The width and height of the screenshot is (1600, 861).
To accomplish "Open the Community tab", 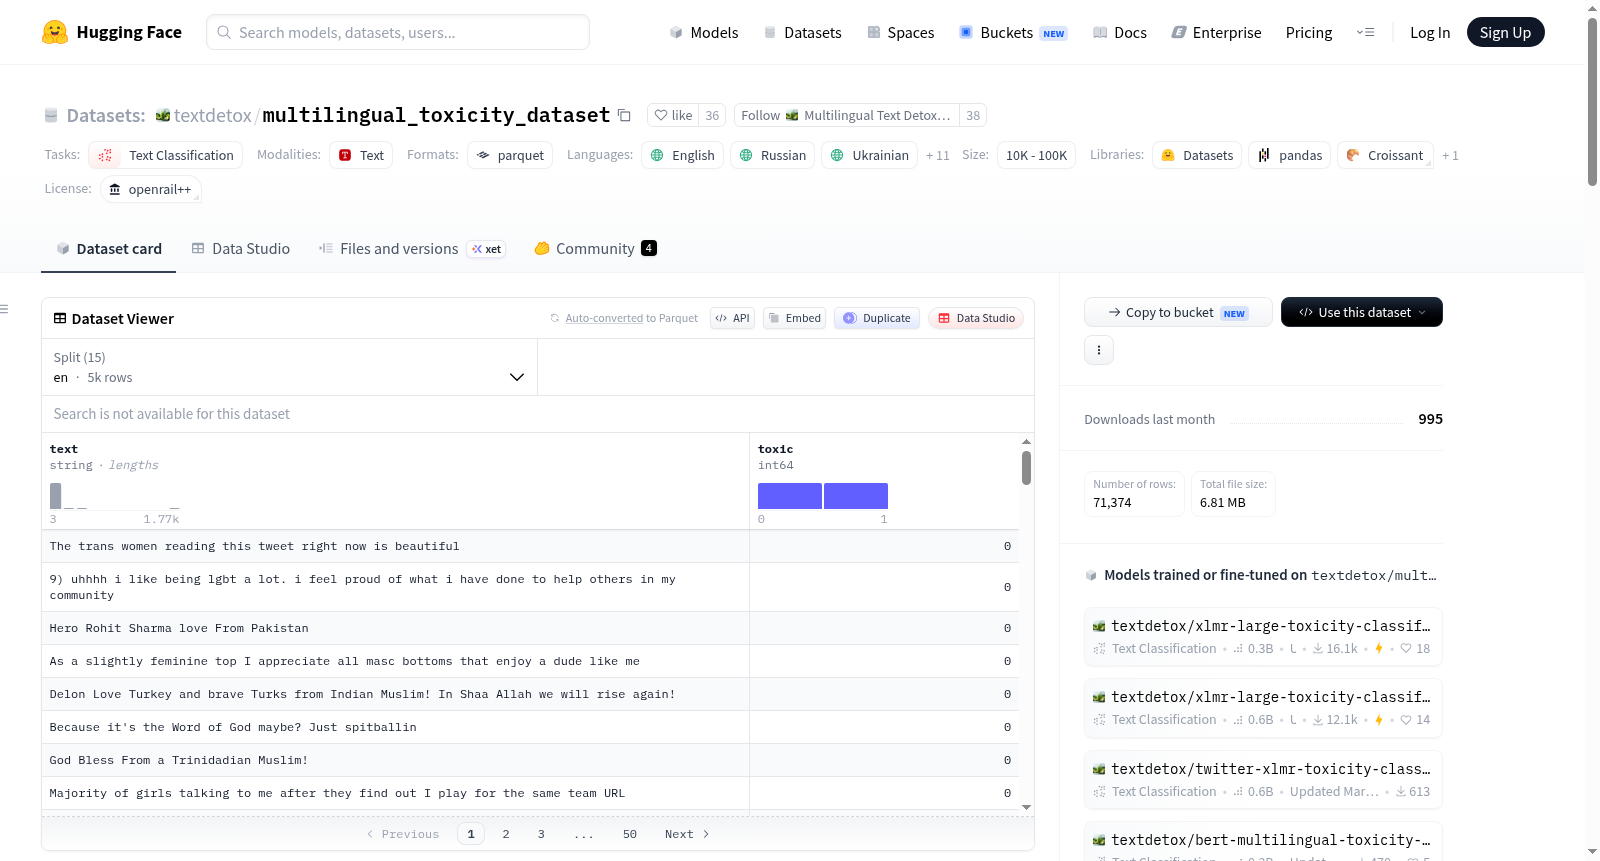I will click(x=595, y=248).
